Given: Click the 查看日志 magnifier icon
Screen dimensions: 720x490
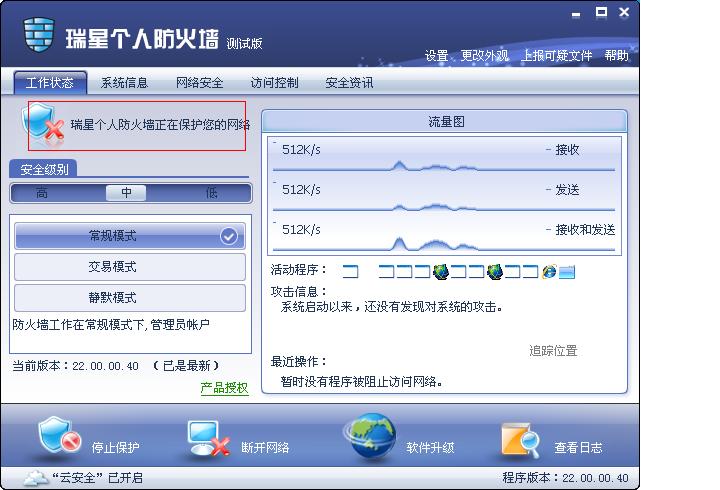Looking at the screenshot, I should (520, 440).
